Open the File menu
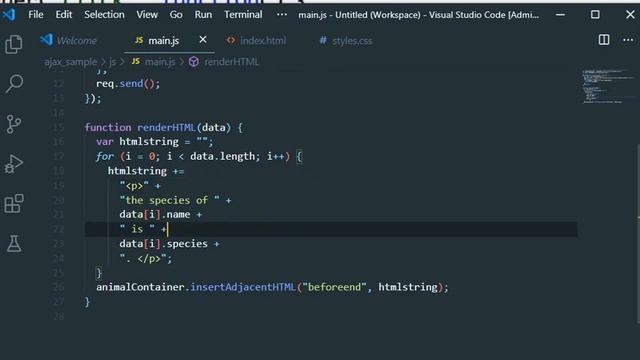The width and height of the screenshot is (640, 360). point(36,15)
